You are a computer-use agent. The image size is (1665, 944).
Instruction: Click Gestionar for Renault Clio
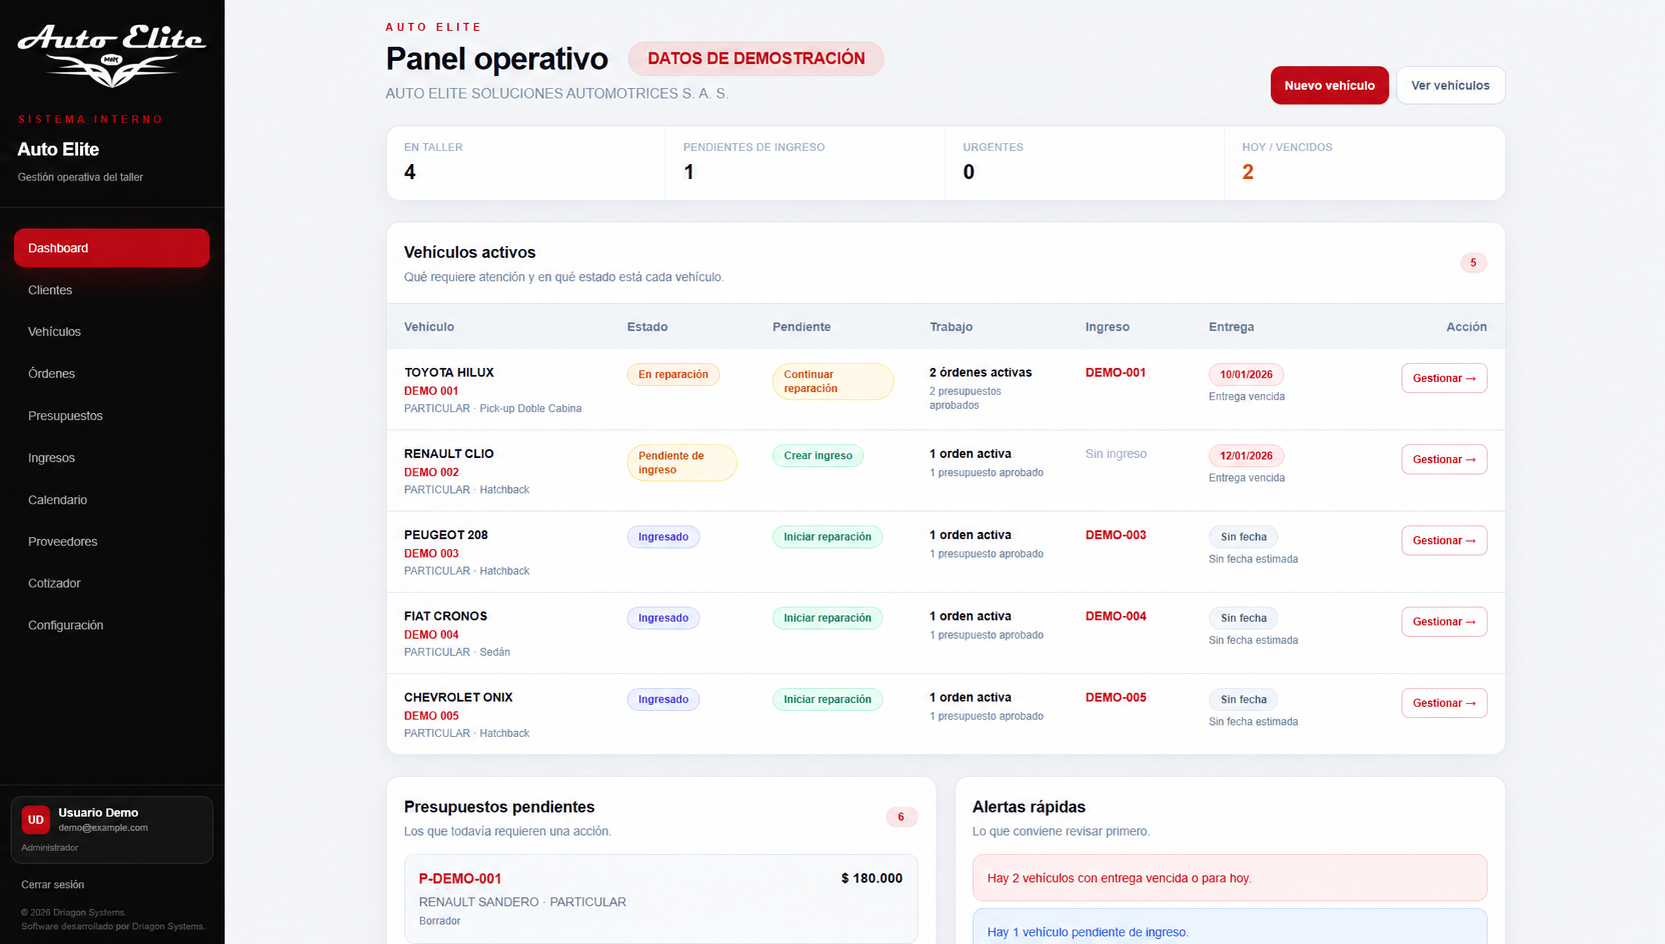click(1444, 459)
